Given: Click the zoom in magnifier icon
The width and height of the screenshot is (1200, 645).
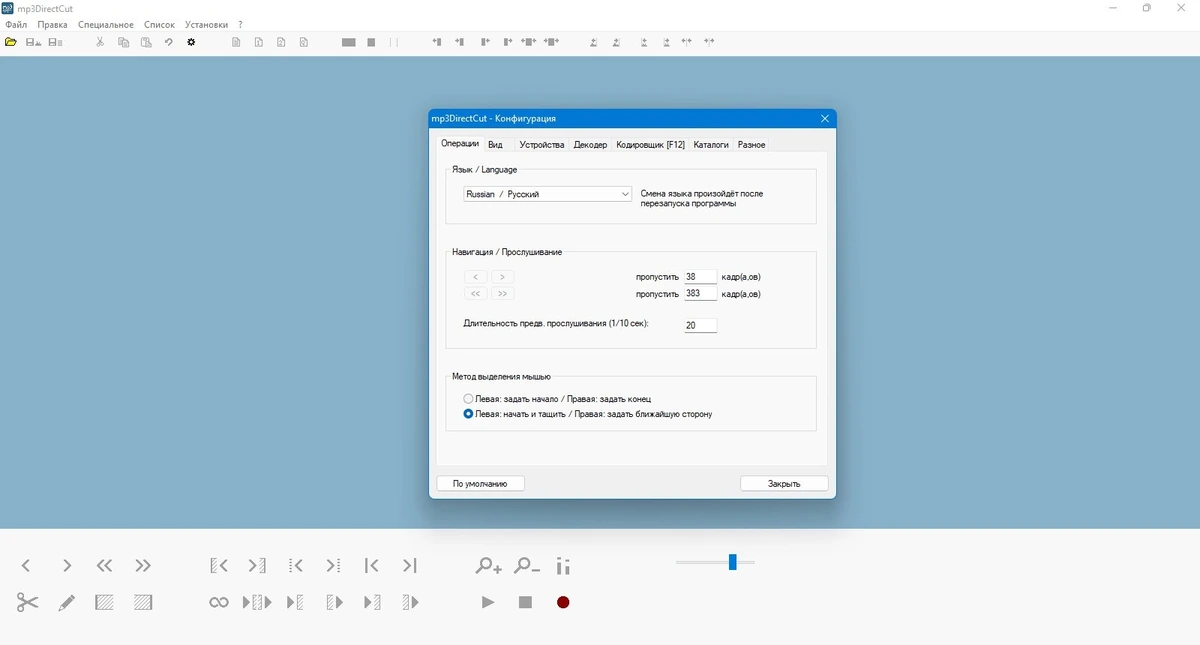Looking at the screenshot, I should (x=488, y=565).
